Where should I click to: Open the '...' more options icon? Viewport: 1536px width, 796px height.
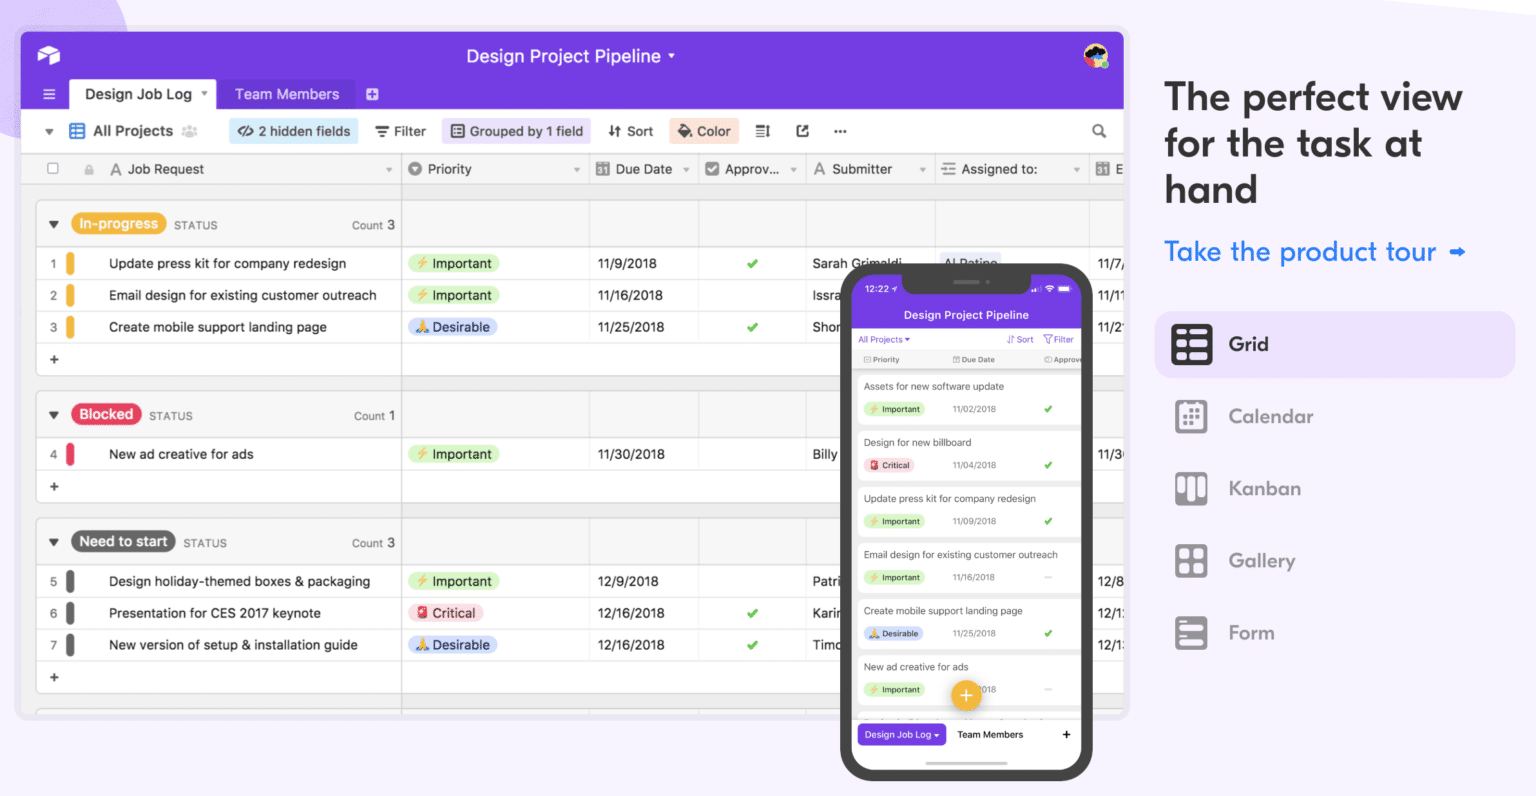(x=840, y=131)
